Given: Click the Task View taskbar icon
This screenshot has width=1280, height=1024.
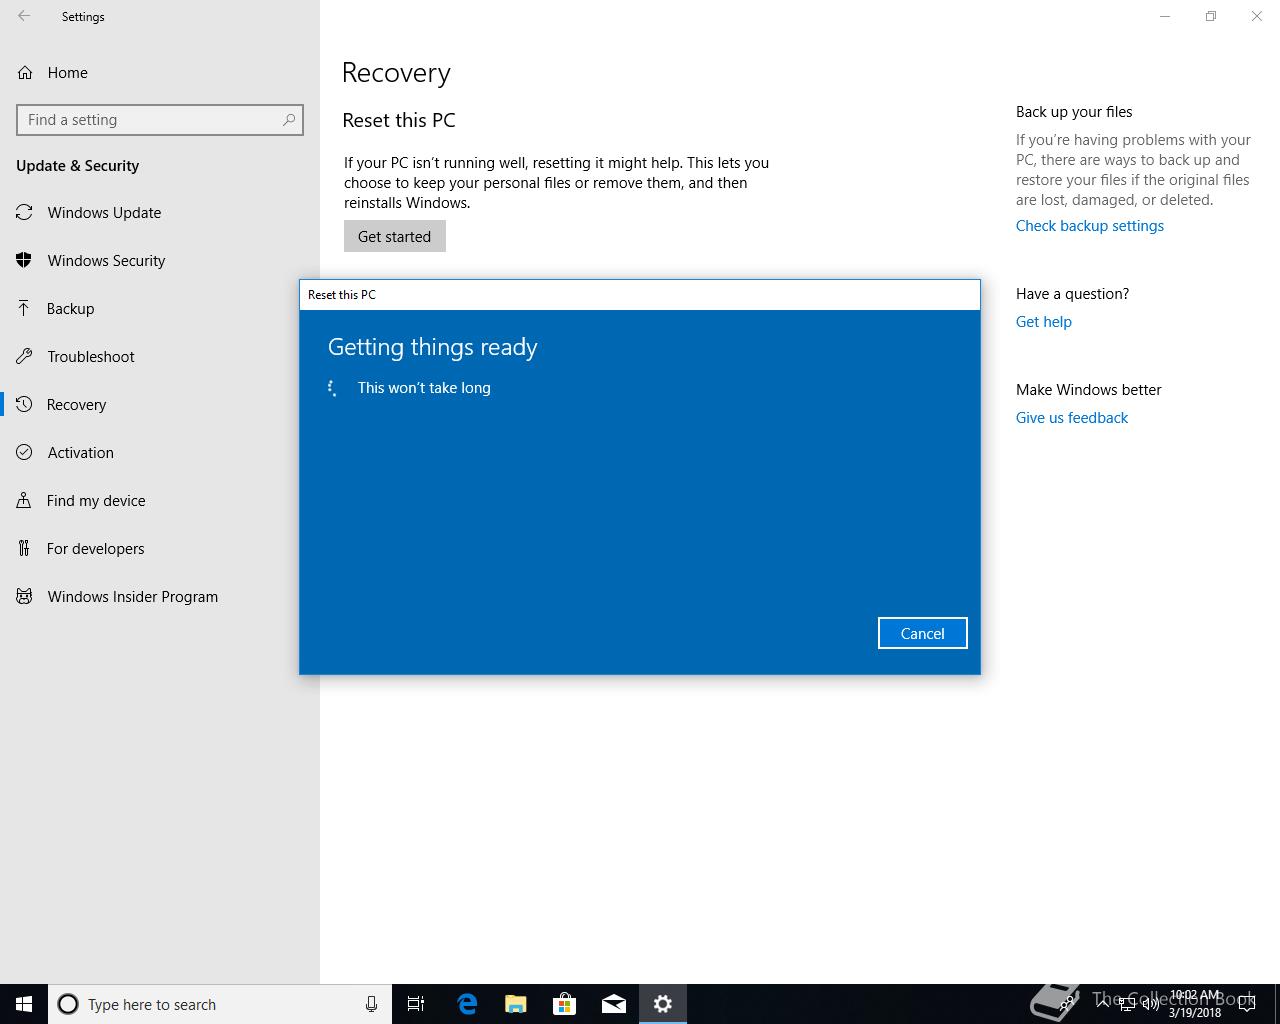Looking at the screenshot, I should [x=416, y=1004].
